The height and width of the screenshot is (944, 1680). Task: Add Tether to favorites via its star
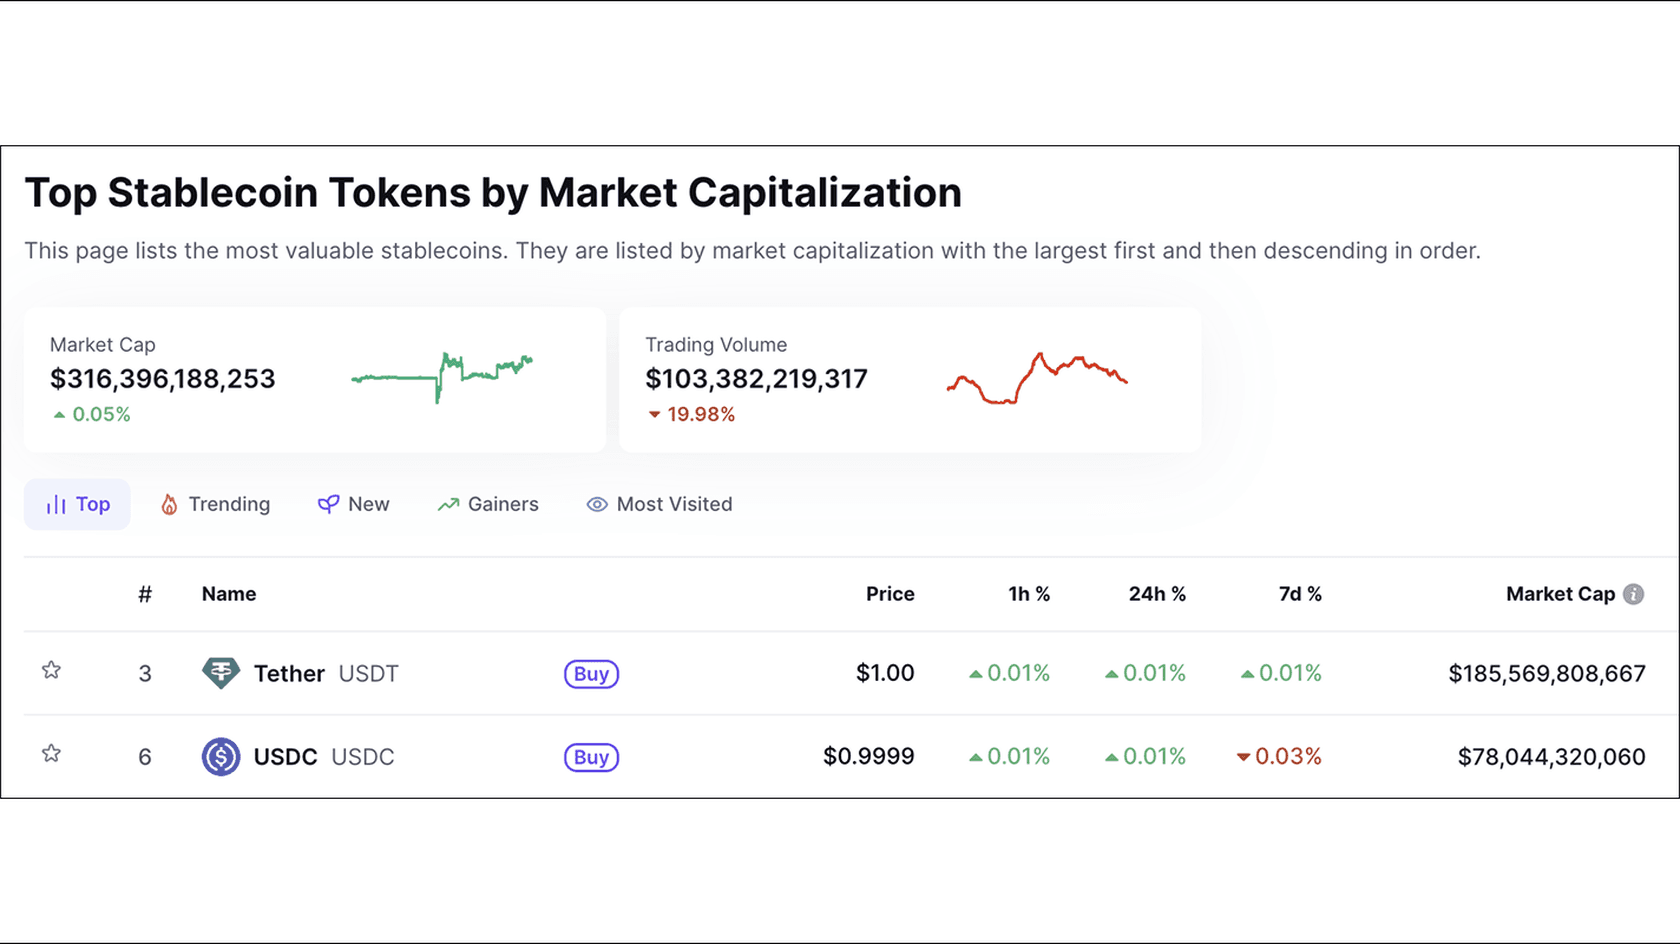[x=51, y=671]
